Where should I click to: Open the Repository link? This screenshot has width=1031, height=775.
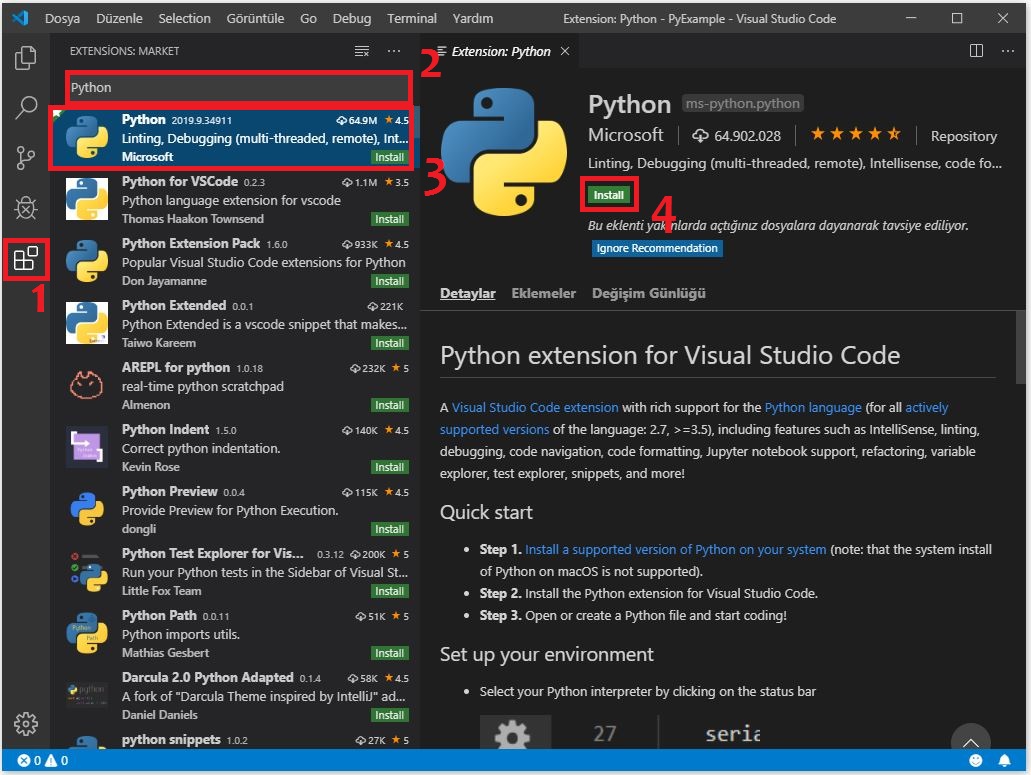[963, 136]
